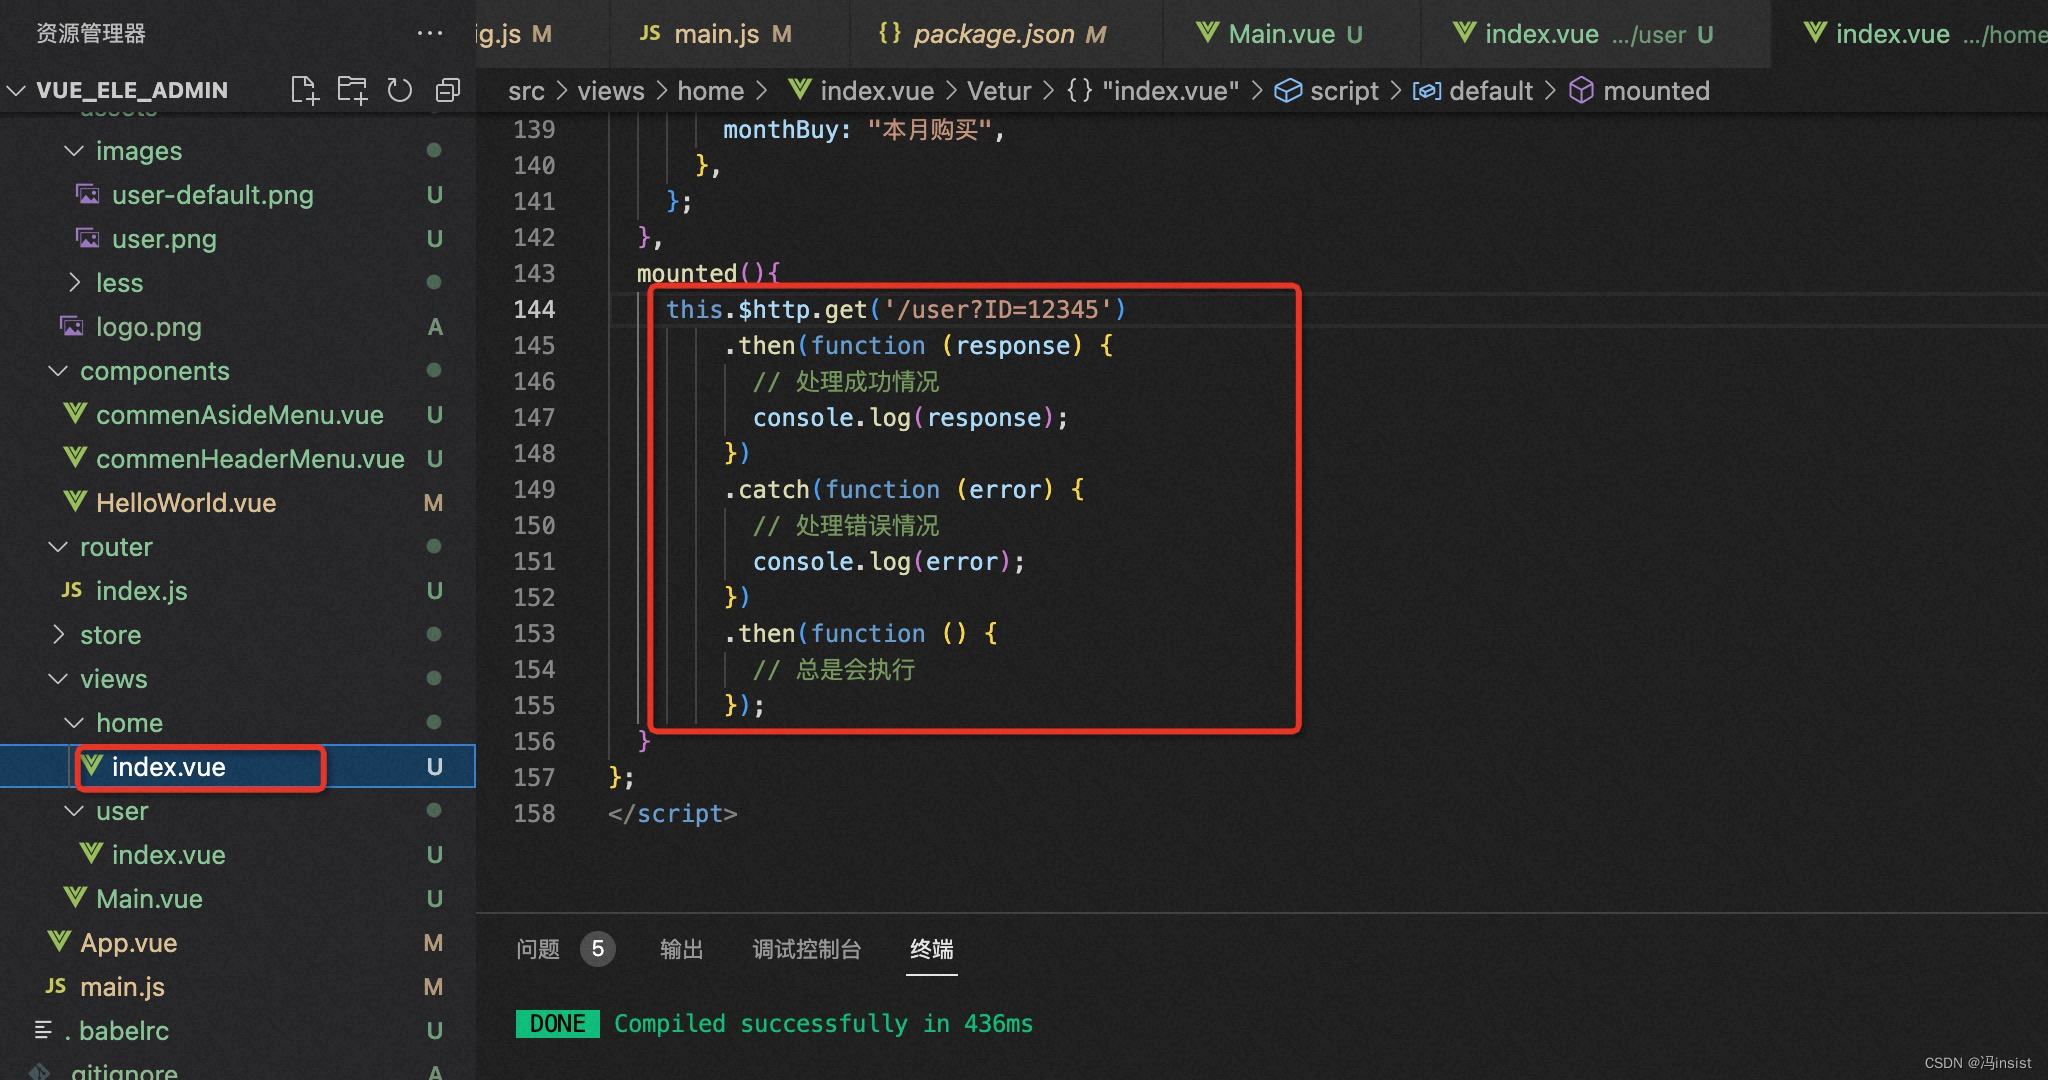The width and height of the screenshot is (2048, 1080).
Task: Open the 调试控制台 debug console tab
Action: pyautogui.click(x=806, y=949)
